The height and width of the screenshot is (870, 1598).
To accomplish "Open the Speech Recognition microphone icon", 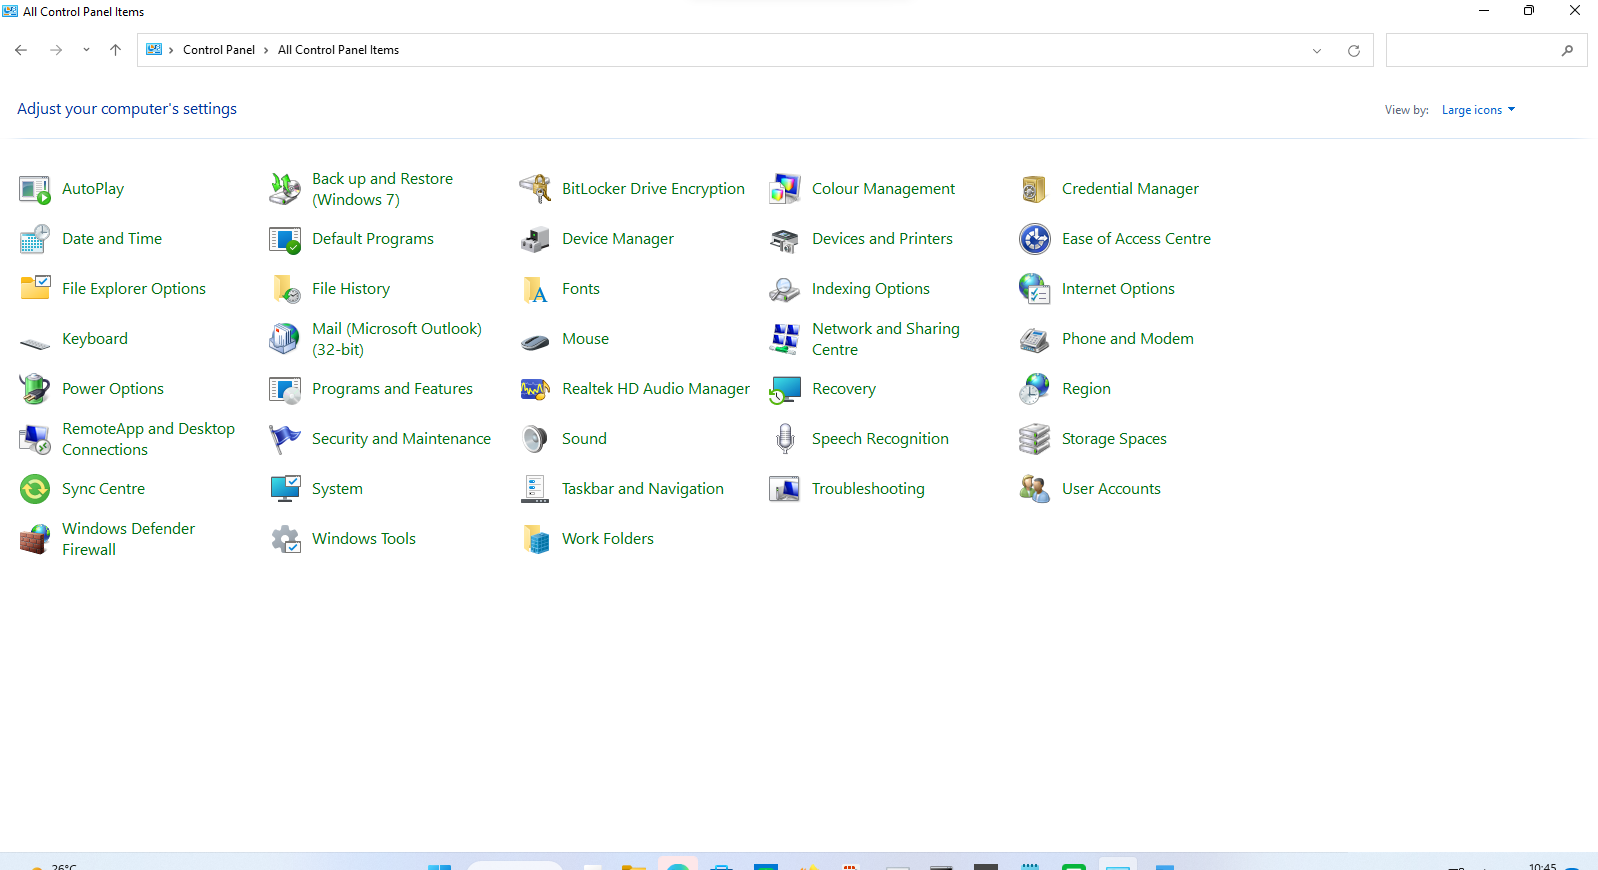I will click(785, 439).
